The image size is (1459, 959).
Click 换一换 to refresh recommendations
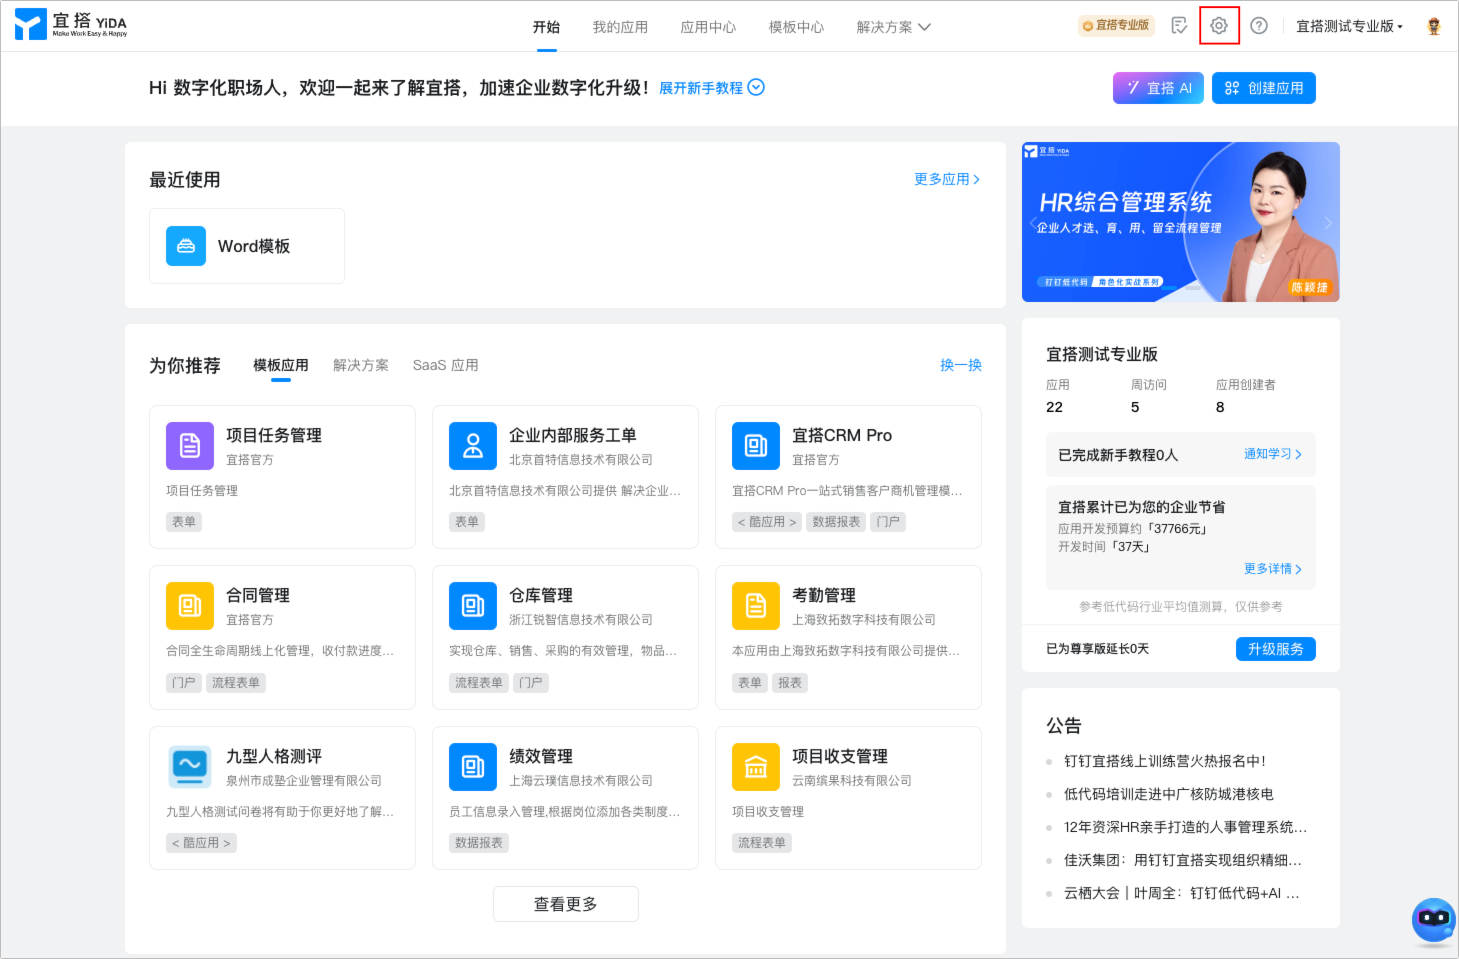[x=961, y=365]
